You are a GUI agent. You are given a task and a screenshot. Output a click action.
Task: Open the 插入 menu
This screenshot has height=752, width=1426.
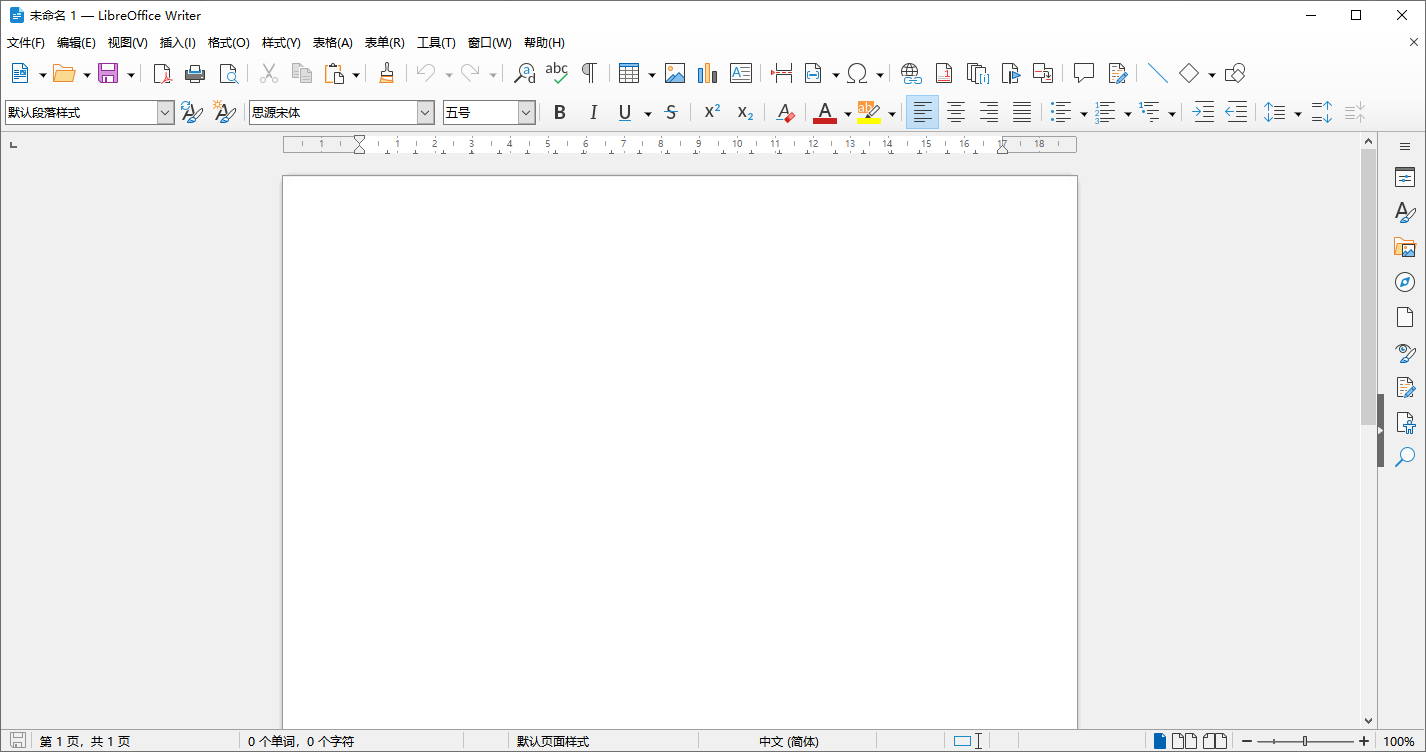coord(177,42)
